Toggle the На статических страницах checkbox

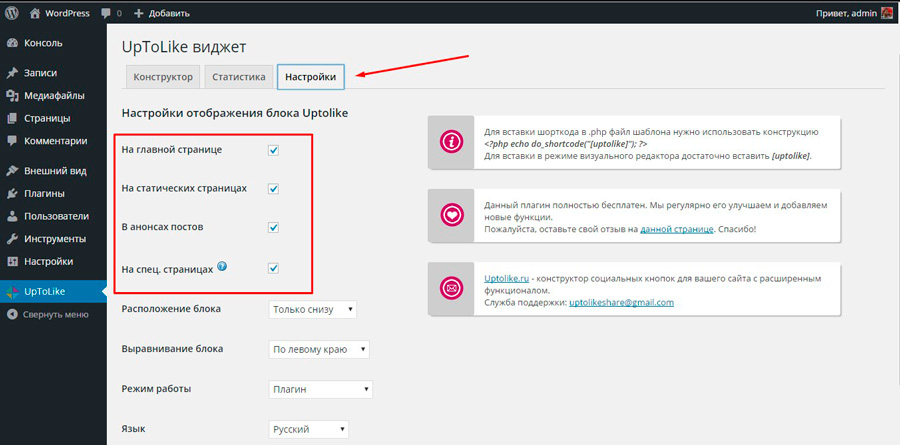coord(274,189)
